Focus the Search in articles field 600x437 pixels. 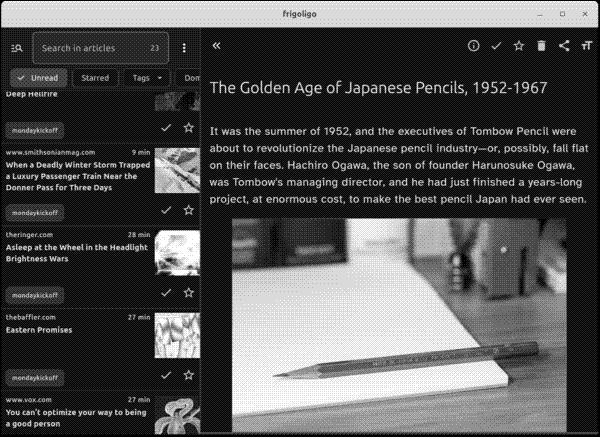click(x=101, y=48)
